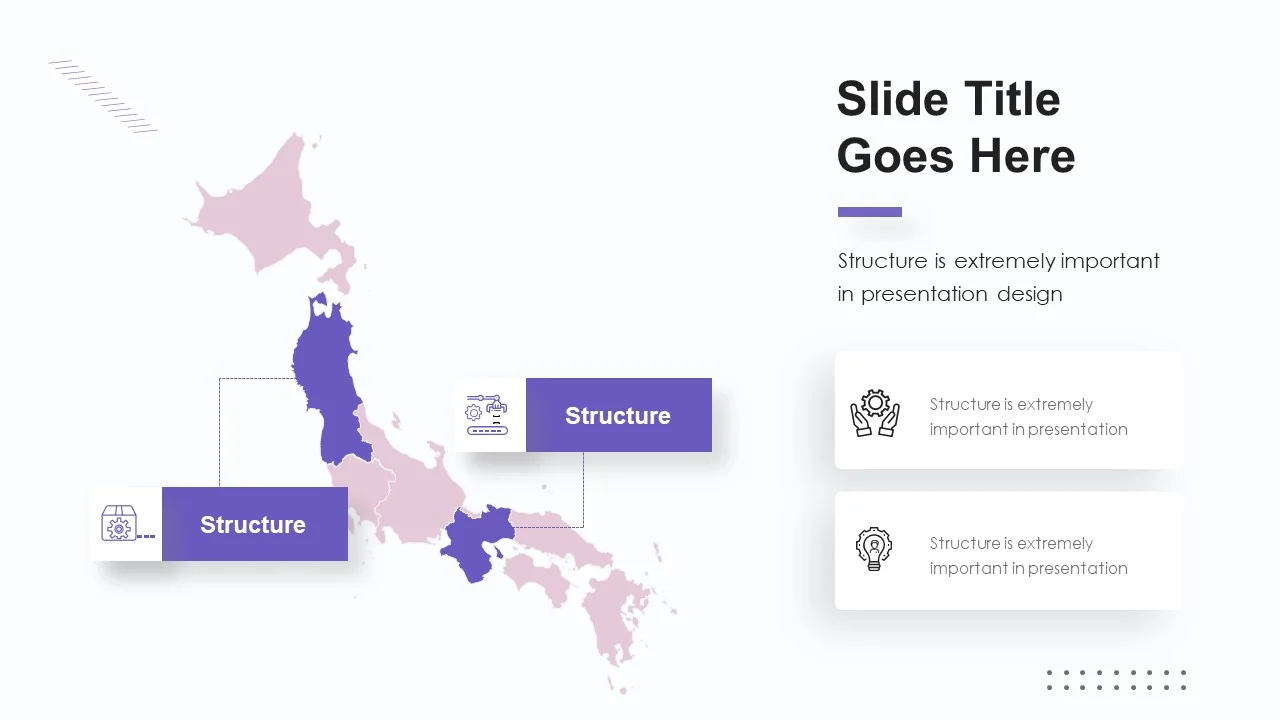This screenshot has height=720, width=1280.
Task: Click the diagonal striped lines decoration
Action: click(x=103, y=96)
